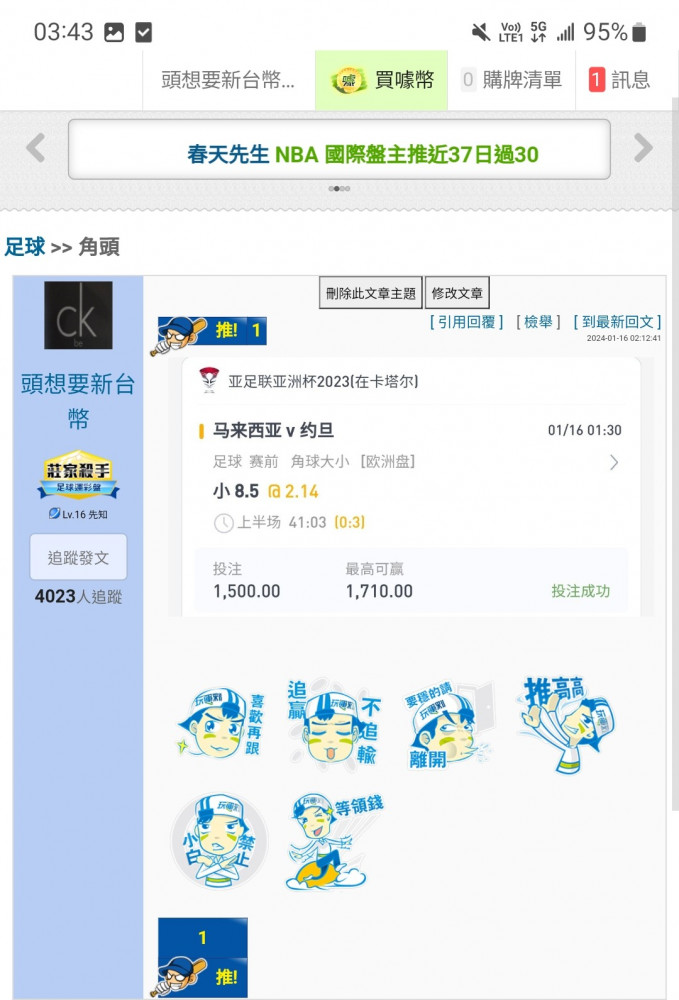Show previous banner with left arrow
The height and width of the screenshot is (1000, 679).
(x=36, y=148)
